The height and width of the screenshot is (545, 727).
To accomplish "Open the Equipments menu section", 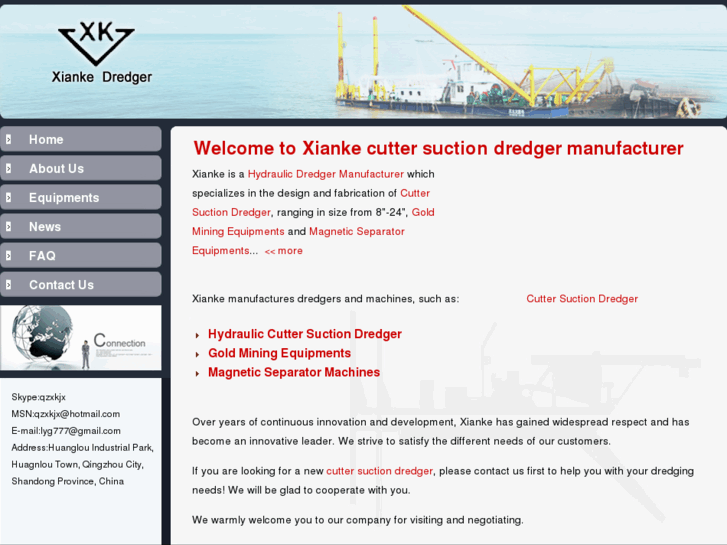I will tap(64, 198).
